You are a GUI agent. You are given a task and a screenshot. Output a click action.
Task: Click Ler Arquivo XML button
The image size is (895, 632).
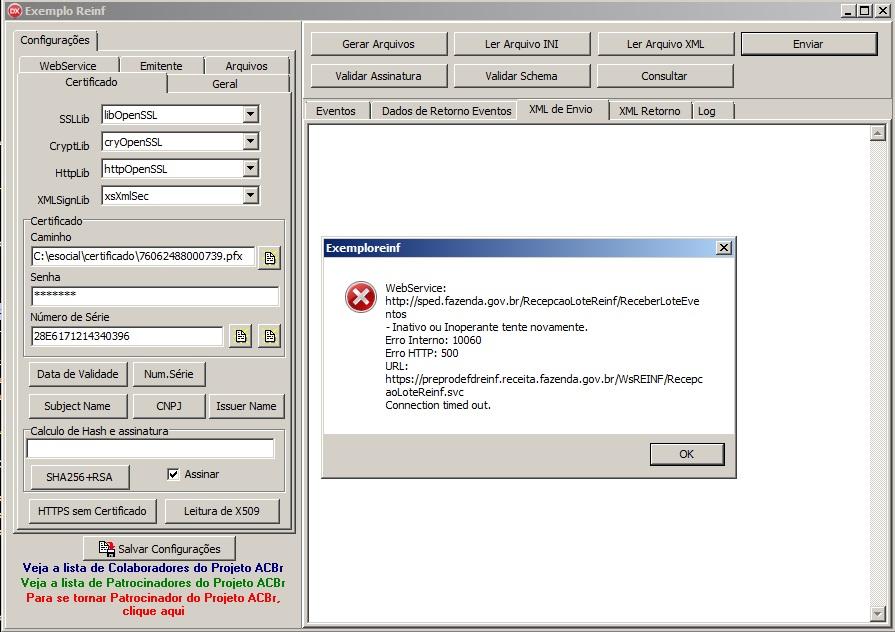point(665,44)
